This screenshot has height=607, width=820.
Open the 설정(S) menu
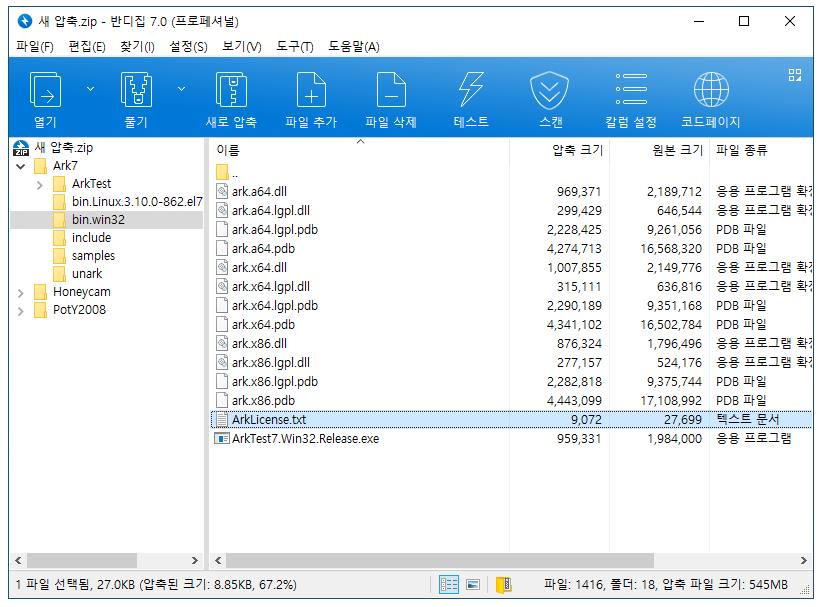point(188,47)
